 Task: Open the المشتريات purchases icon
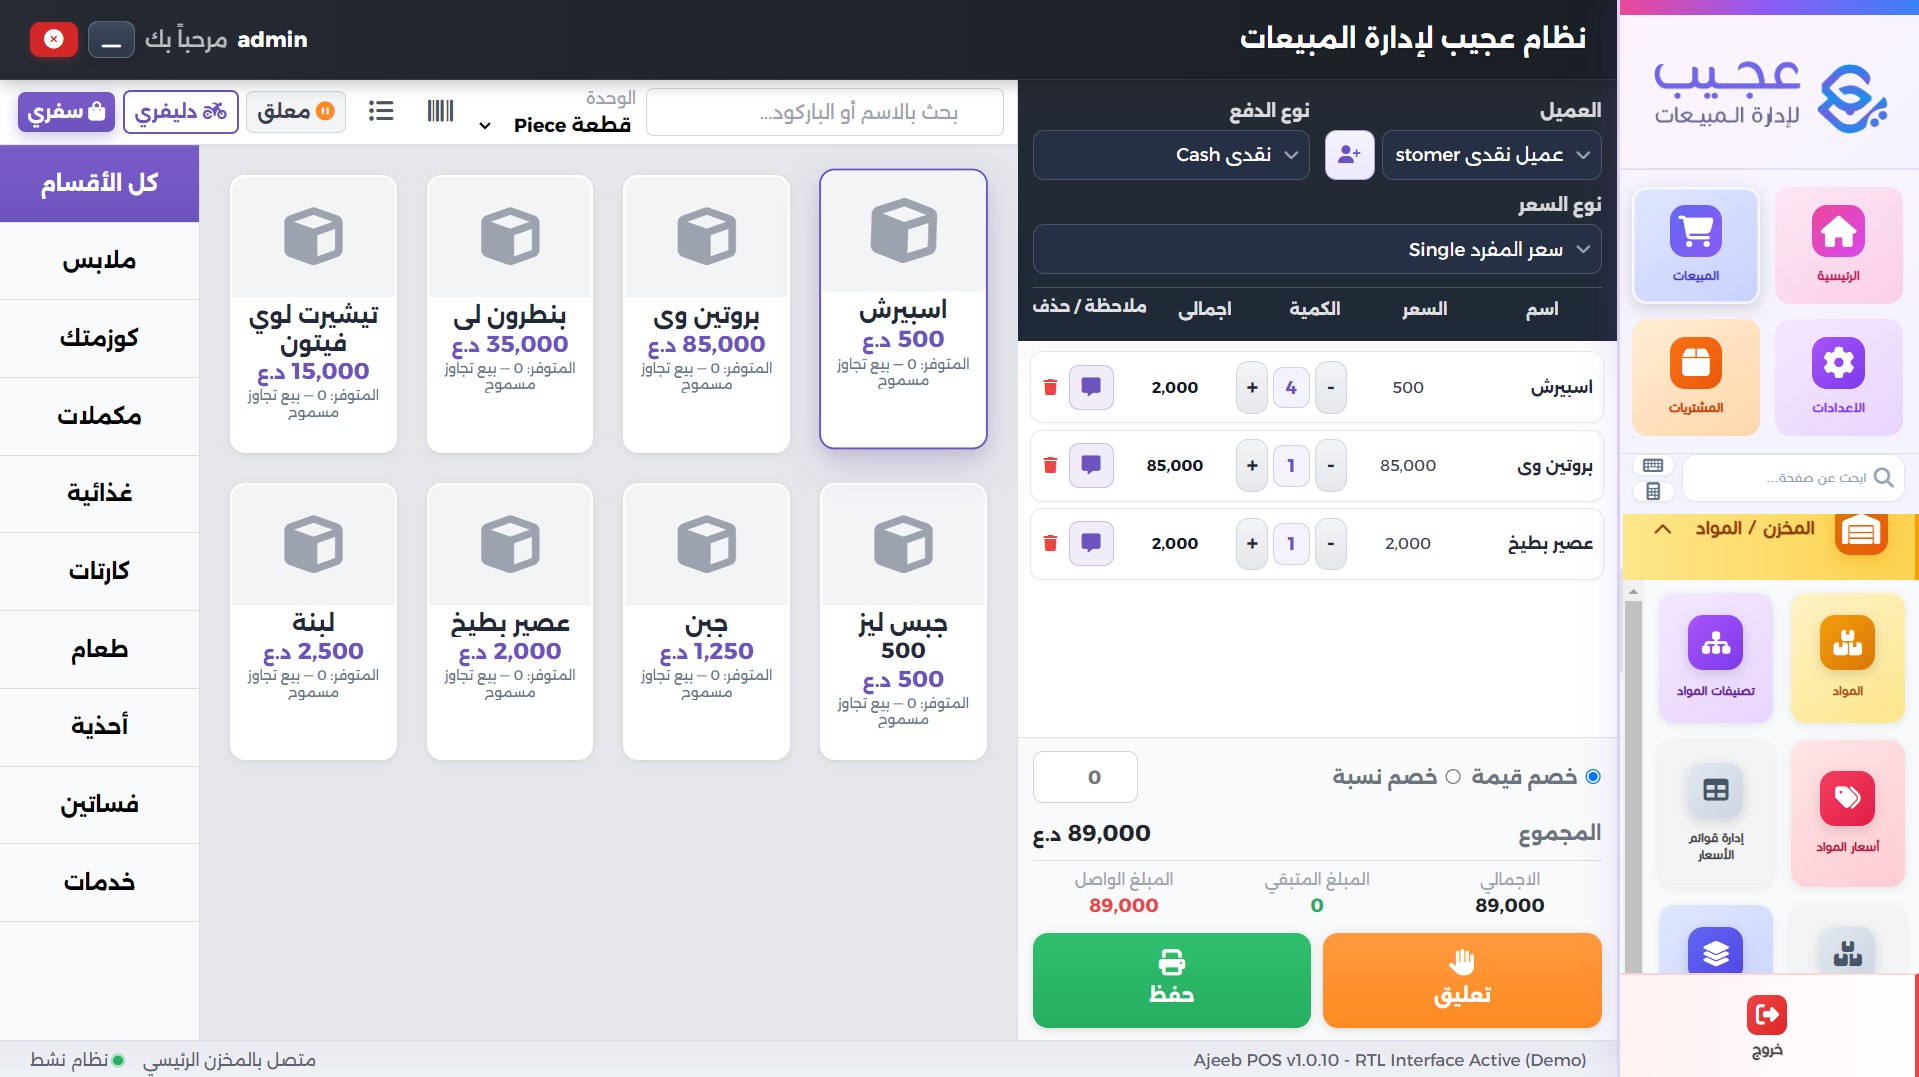(1696, 377)
